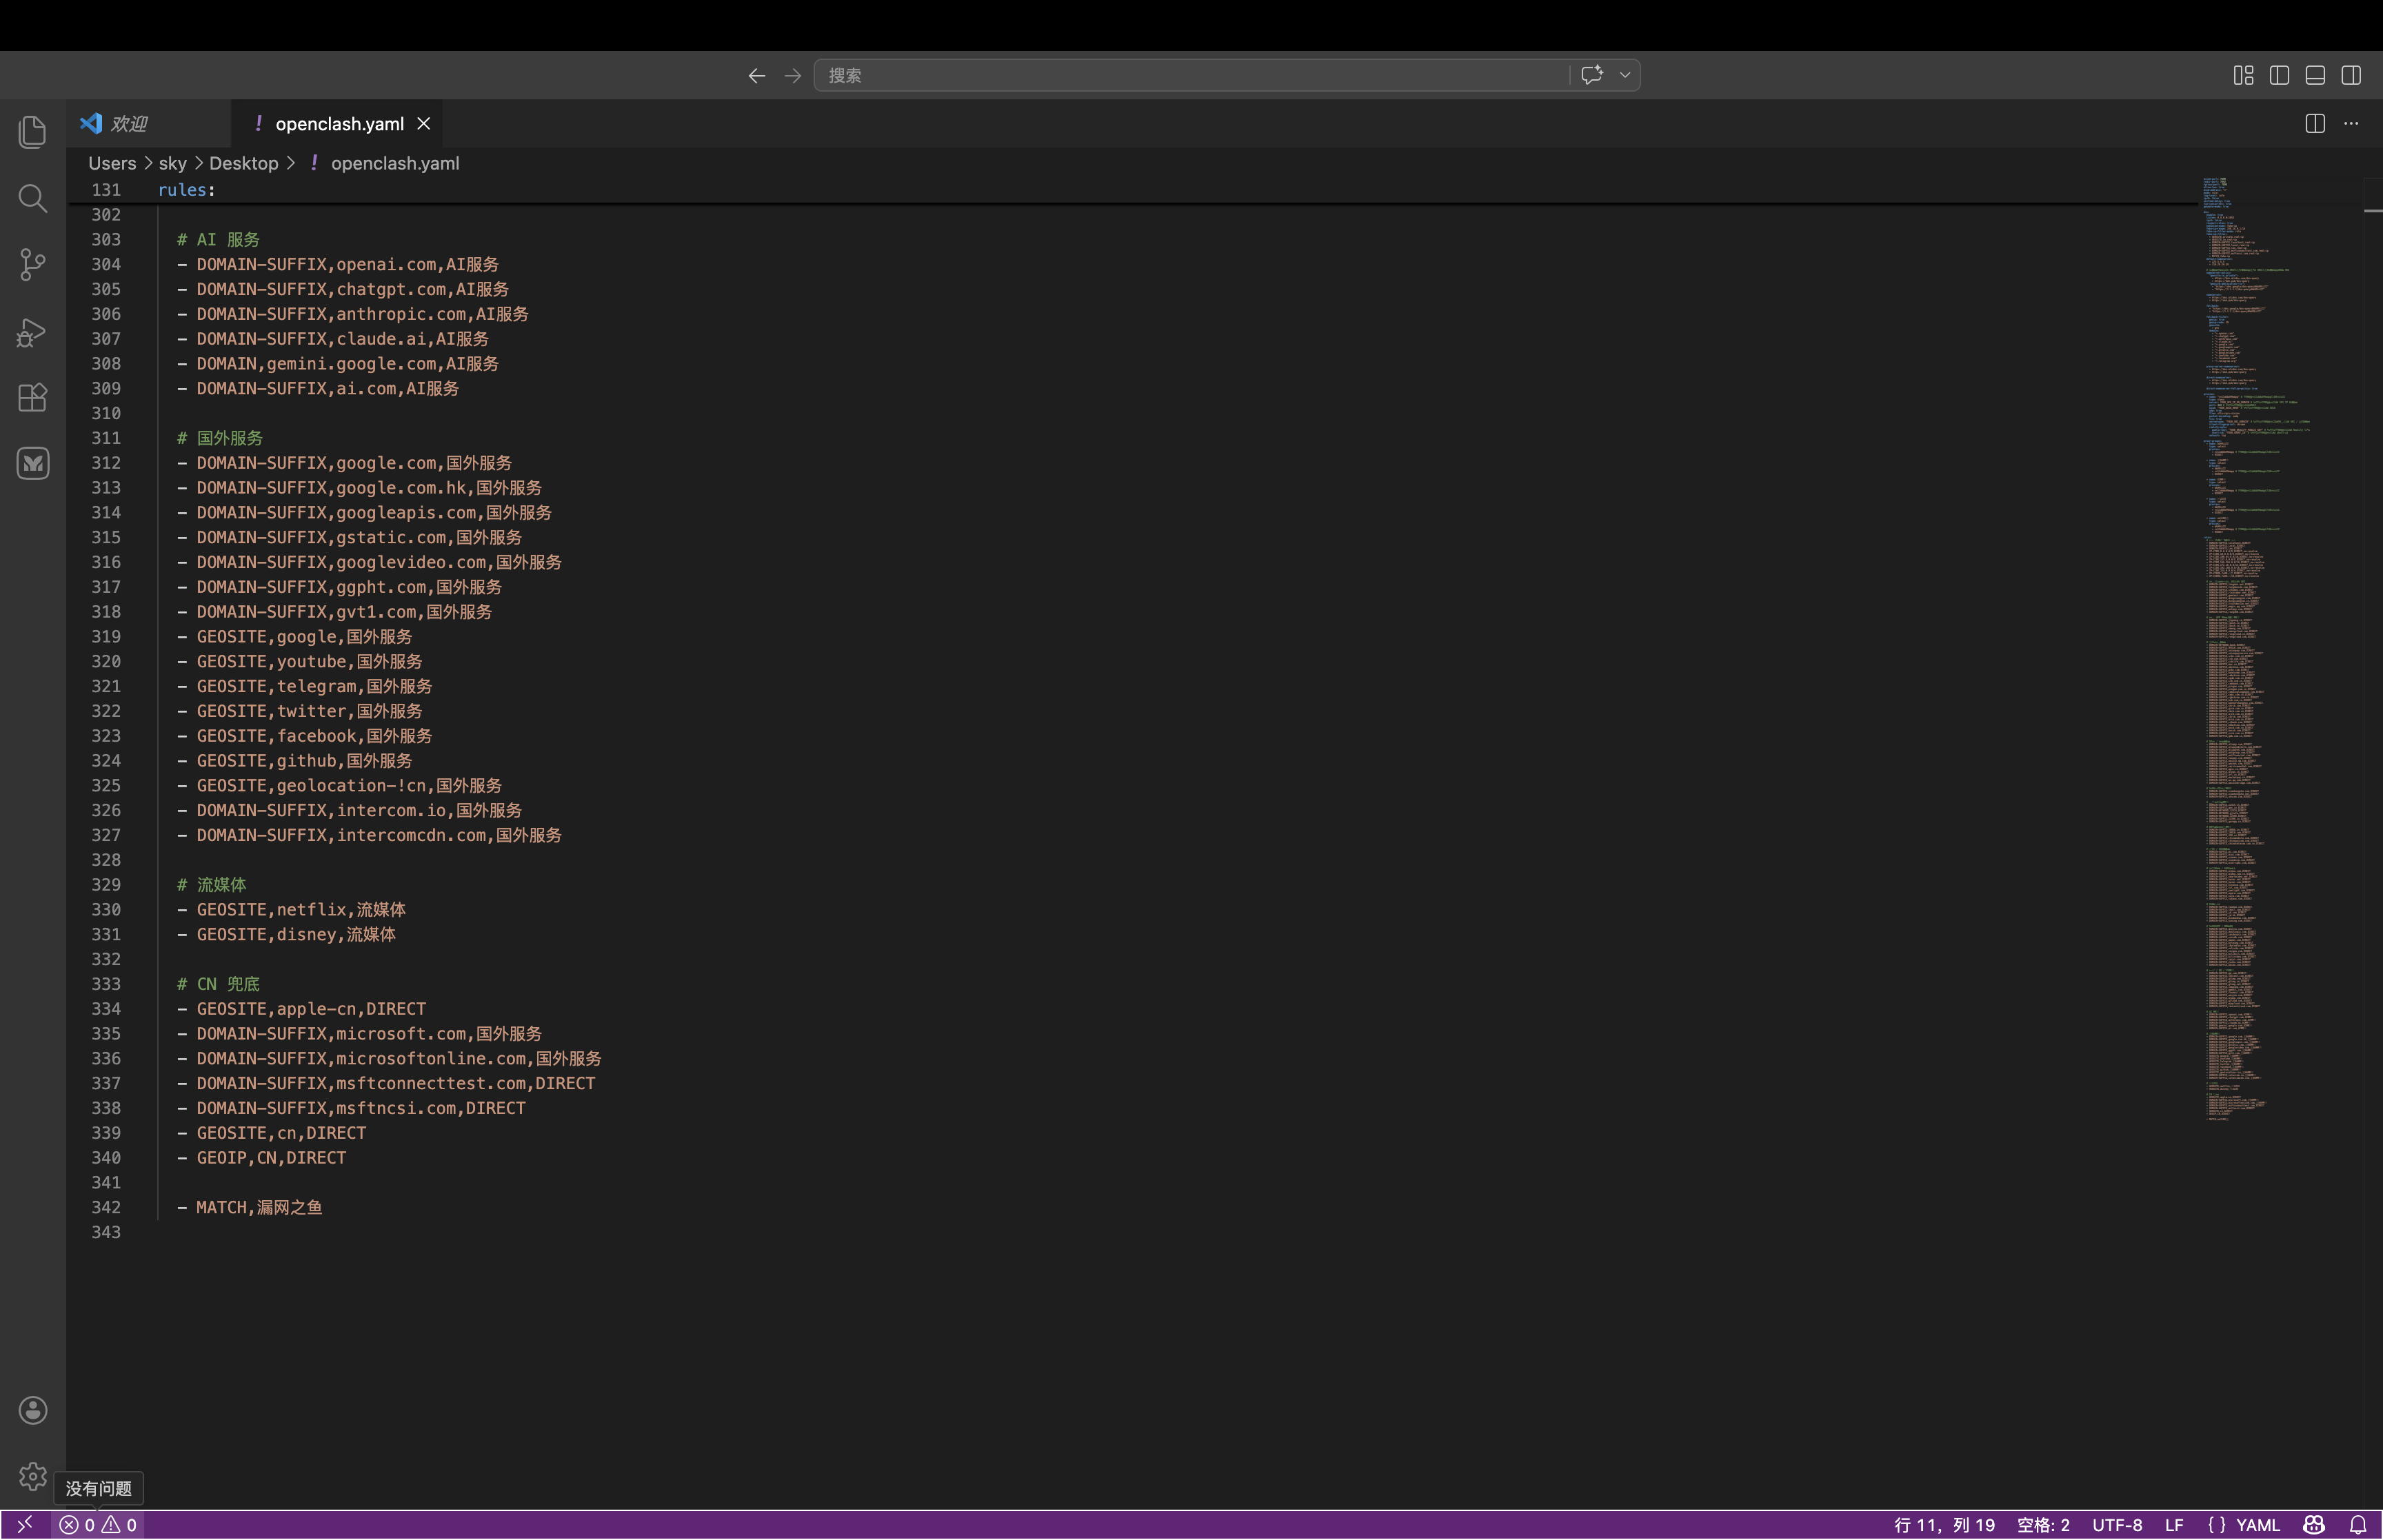Screen dimensions: 2383x1540
Task: Open the Search view in activity bar
Action: pos(32,198)
